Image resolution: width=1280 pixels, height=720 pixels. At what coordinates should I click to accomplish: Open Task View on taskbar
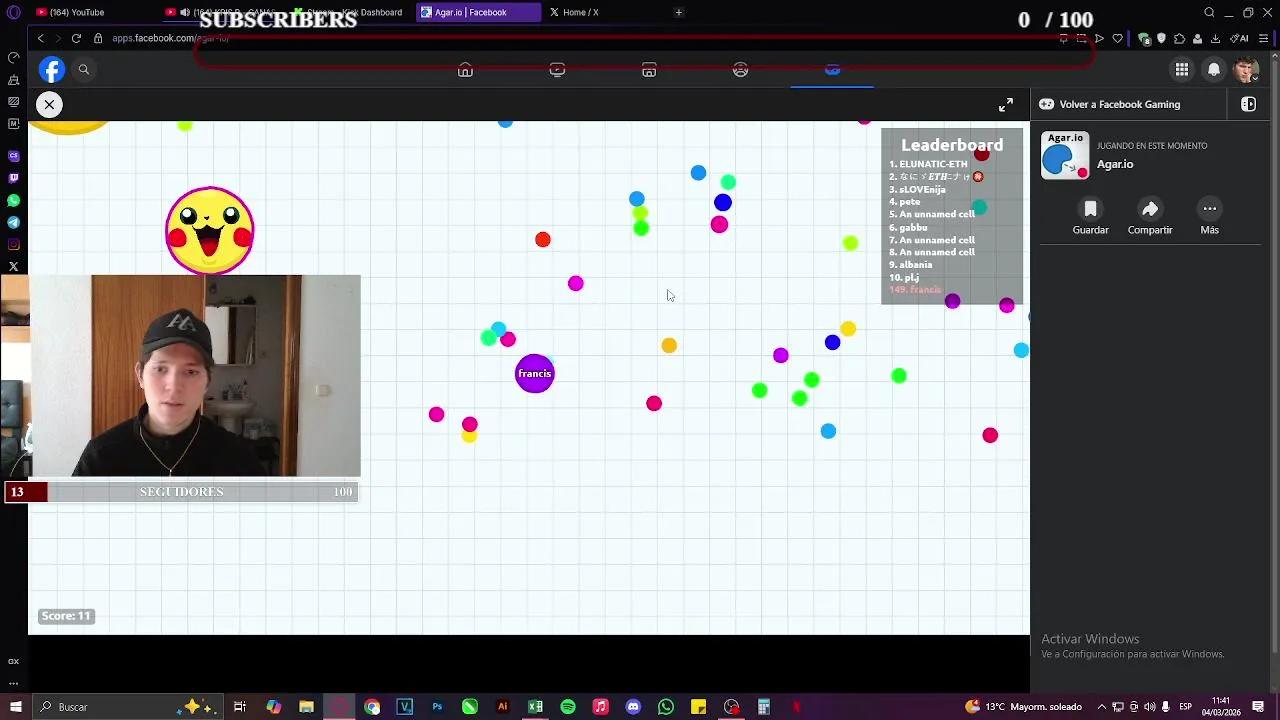coord(240,707)
